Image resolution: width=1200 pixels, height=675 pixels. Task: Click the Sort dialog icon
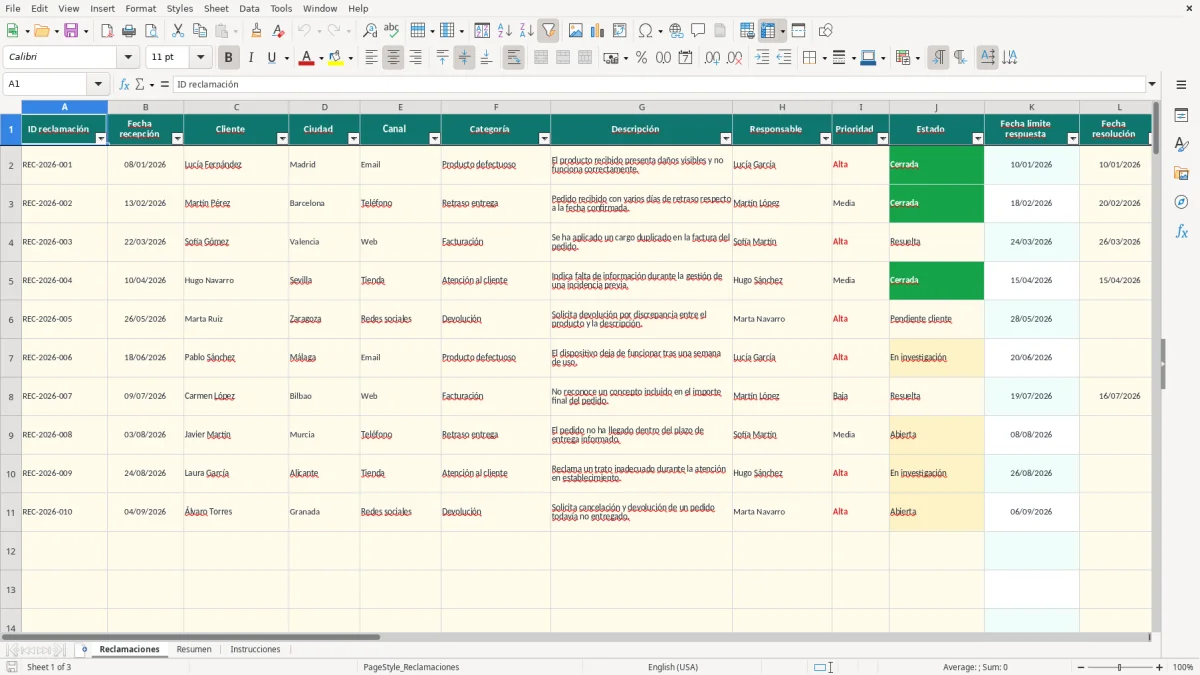pos(482,31)
